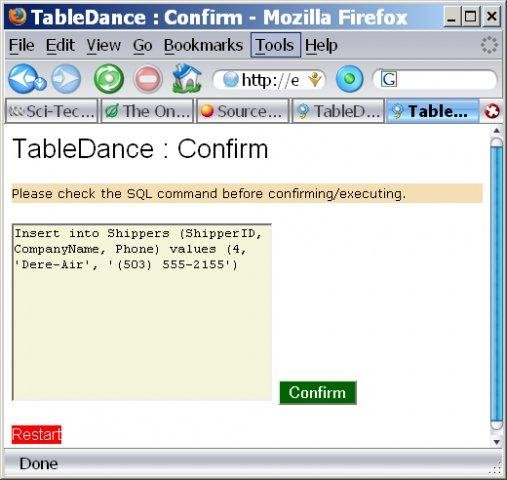507x480 pixels.
Task: Open the Back history dropdown arrow
Action: 41,83
